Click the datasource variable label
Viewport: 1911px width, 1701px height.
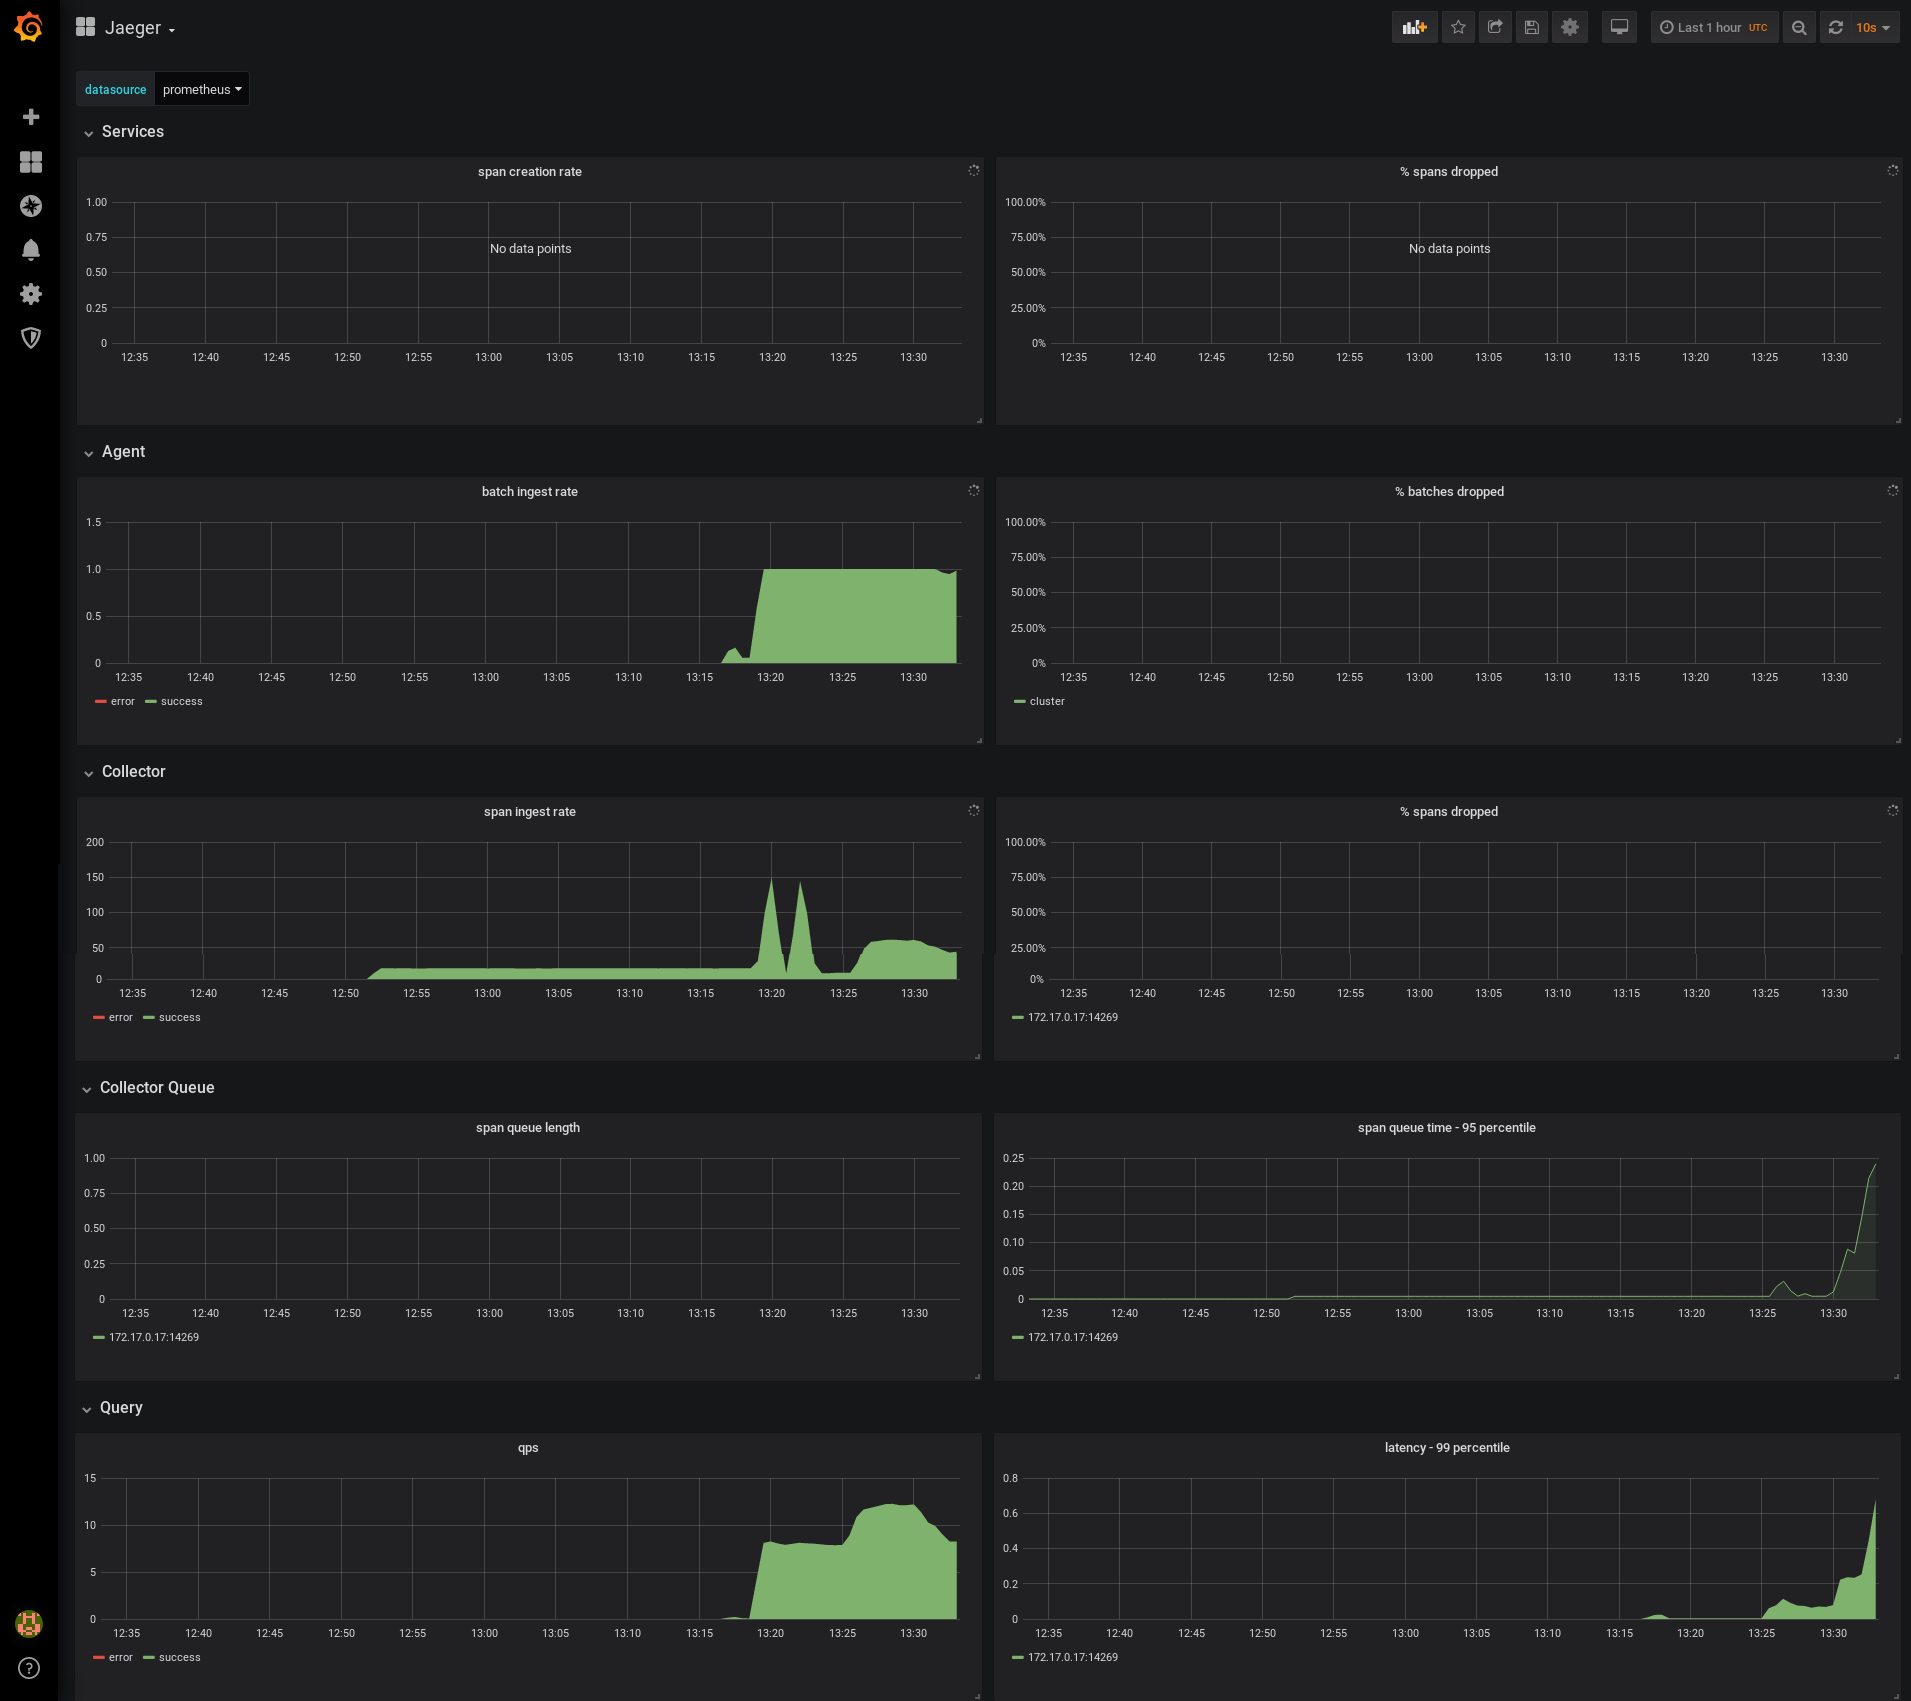[x=116, y=89]
